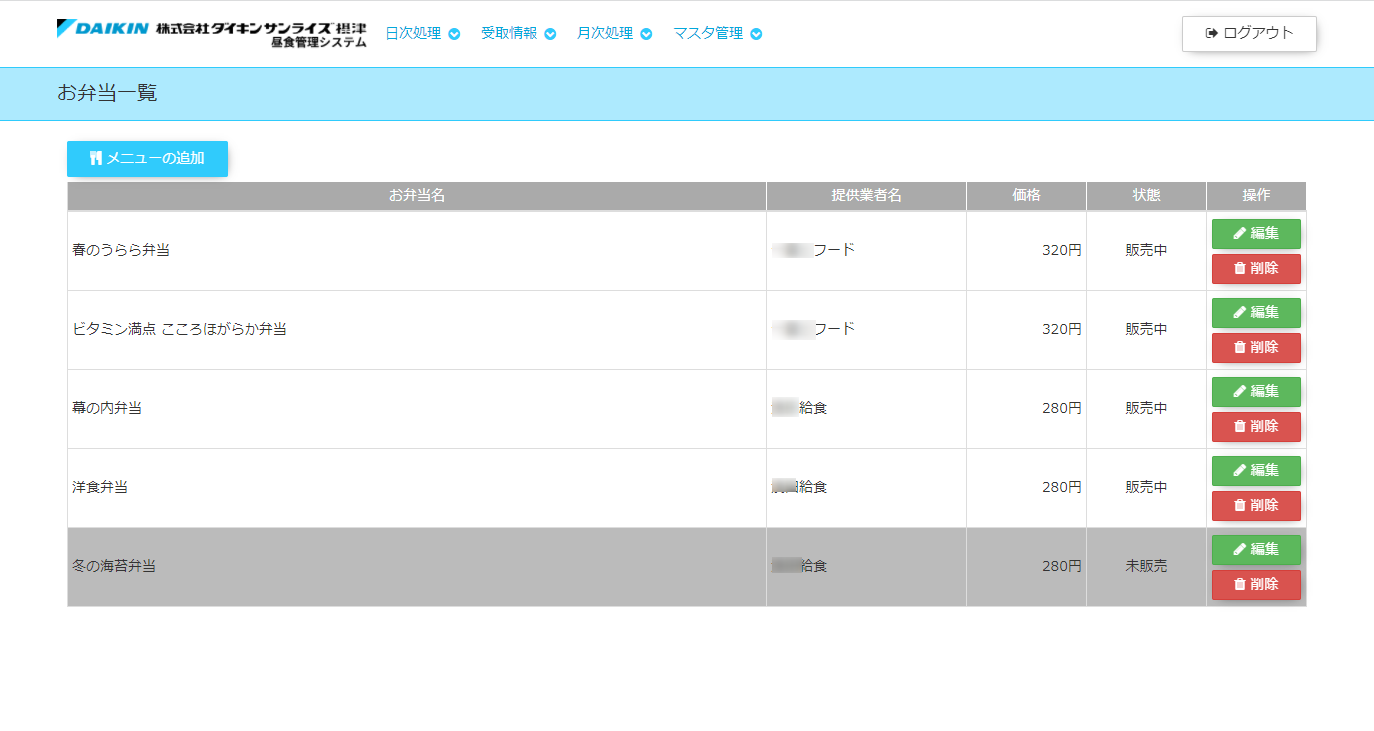Screen dimensions: 1374x731
Task: Click the pencil icon for 春のうらら弁当
Action: click(x=1240, y=233)
